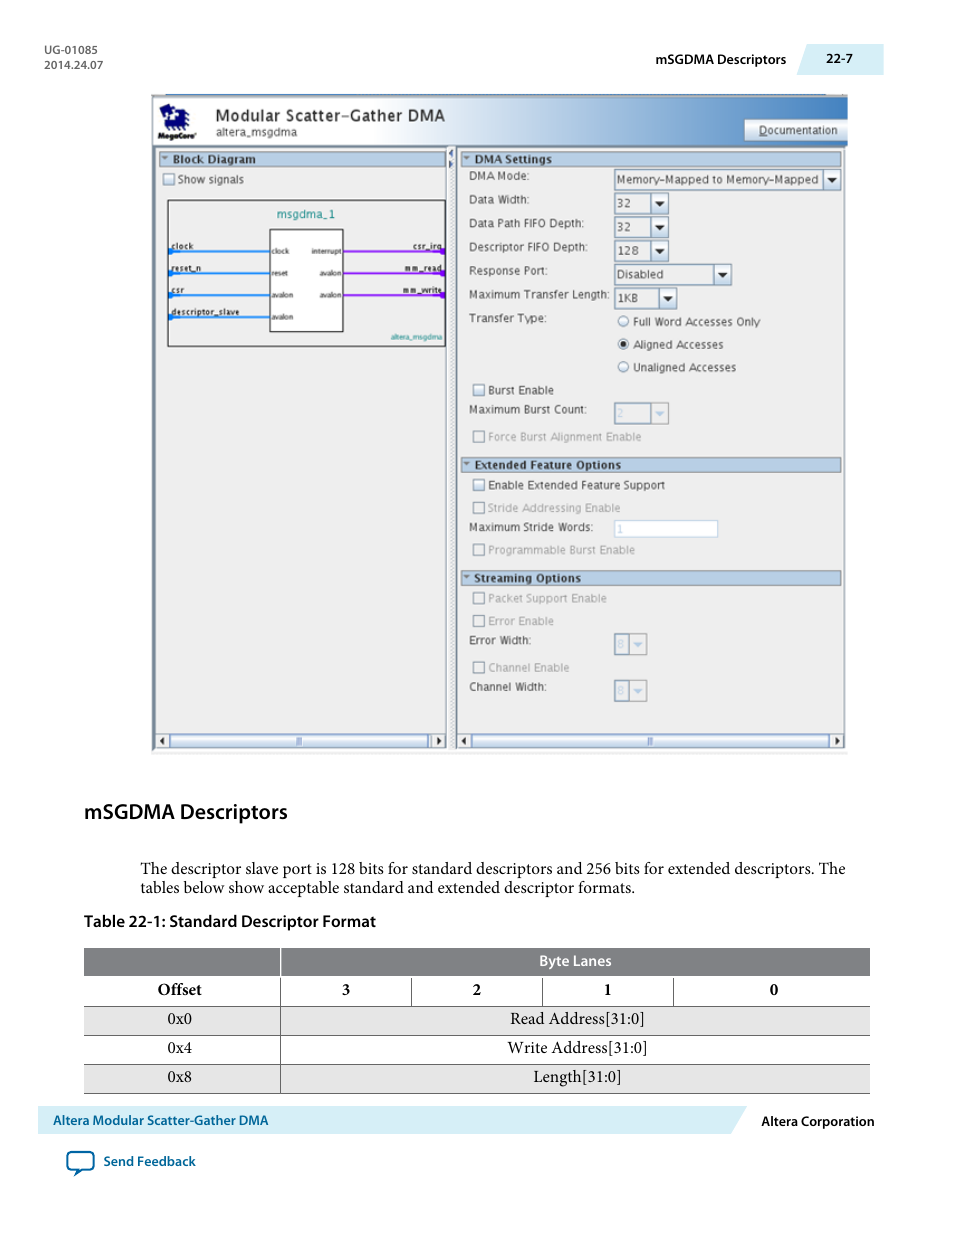Follow the Send Feedback link
The height and width of the screenshot is (1235, 954).
click(x=149, y=1162)
